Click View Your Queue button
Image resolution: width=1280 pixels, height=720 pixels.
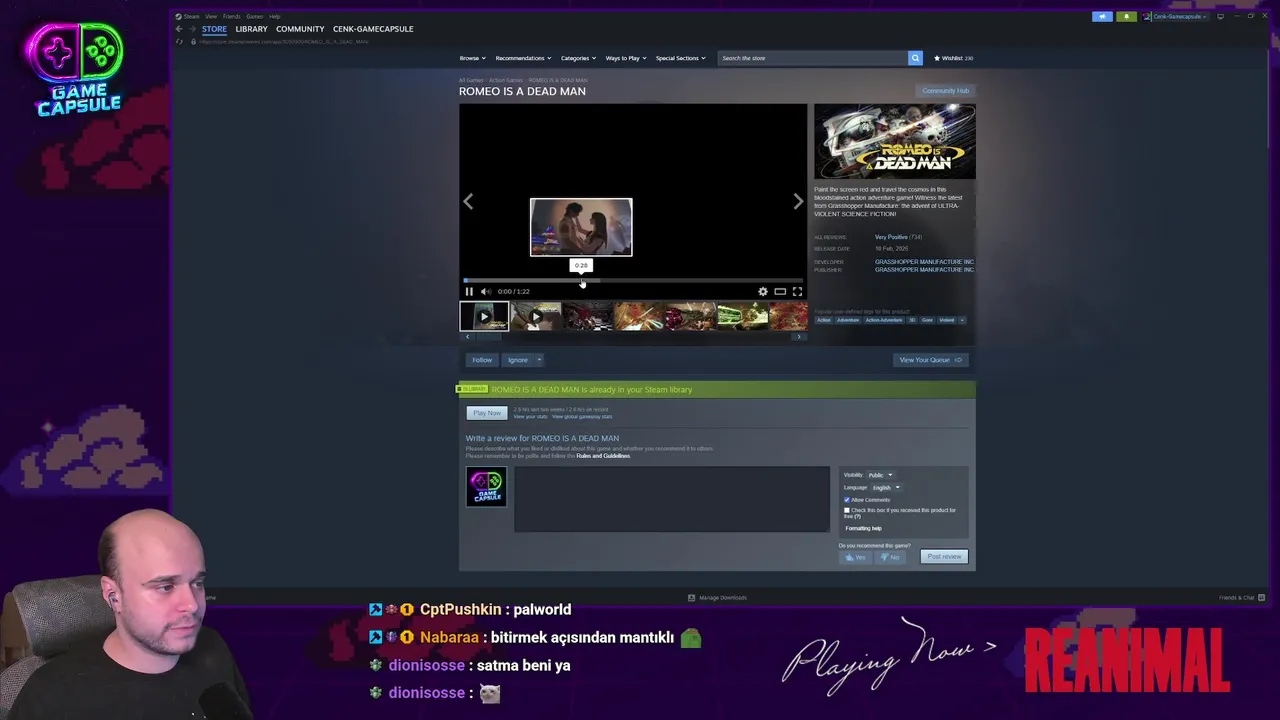pos(930,360)
